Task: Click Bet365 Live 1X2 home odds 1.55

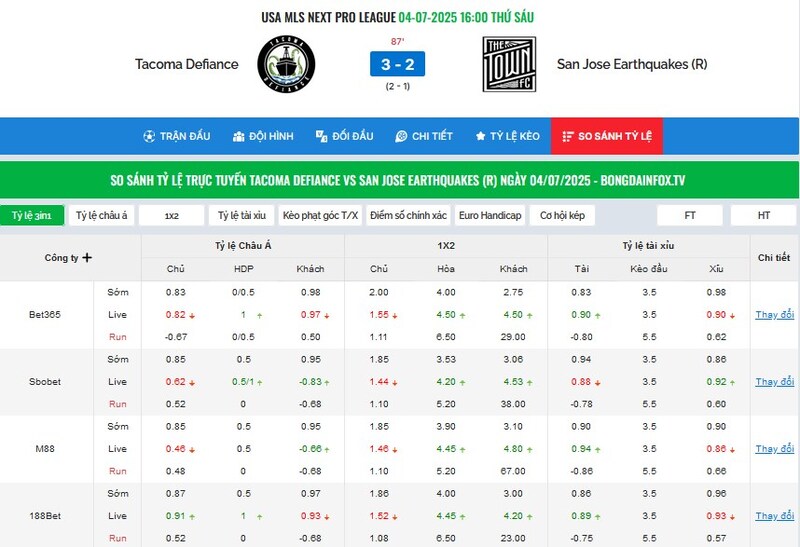Action: tap(379, 315)
